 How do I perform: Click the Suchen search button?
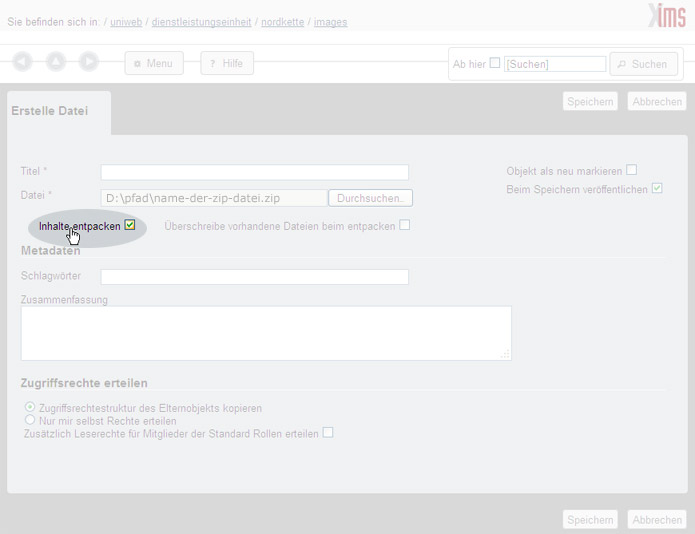point(644,64)
